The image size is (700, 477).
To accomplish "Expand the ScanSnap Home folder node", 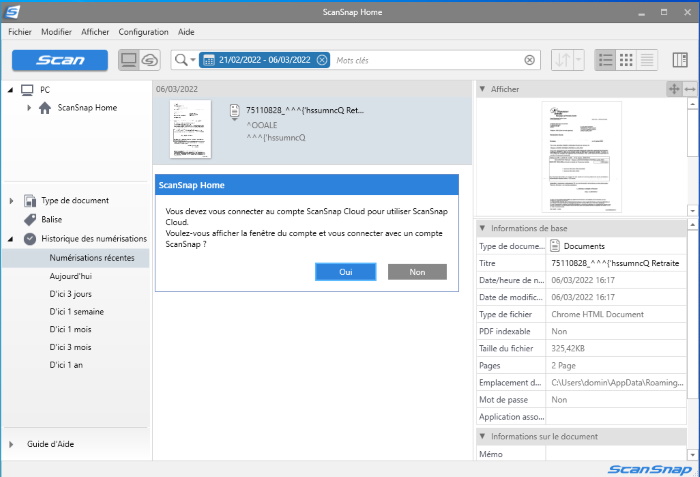I will click(x=29, y=108).
